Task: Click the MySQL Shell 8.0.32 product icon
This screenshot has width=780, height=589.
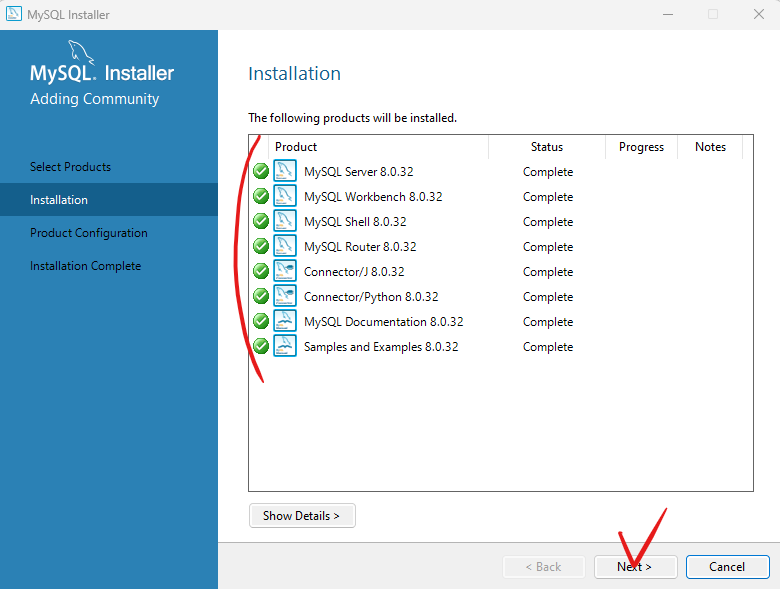Action: tap(285, 221)
